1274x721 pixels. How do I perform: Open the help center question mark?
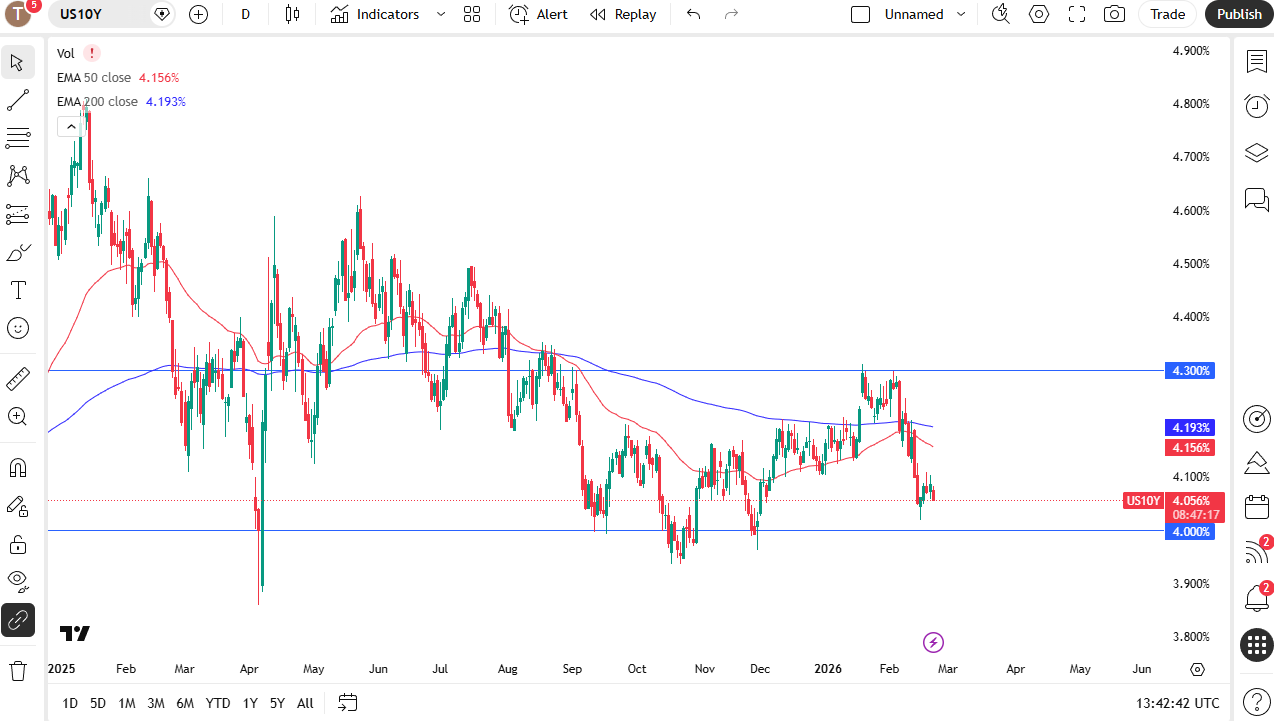1256,701
